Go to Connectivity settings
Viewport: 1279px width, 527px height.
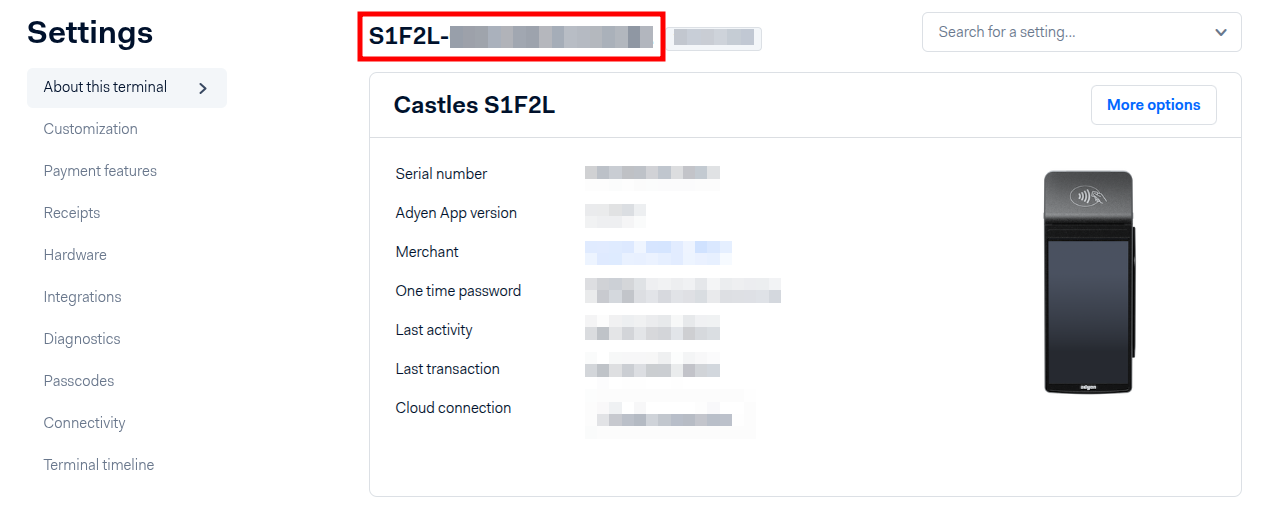(x=84, y=423)
